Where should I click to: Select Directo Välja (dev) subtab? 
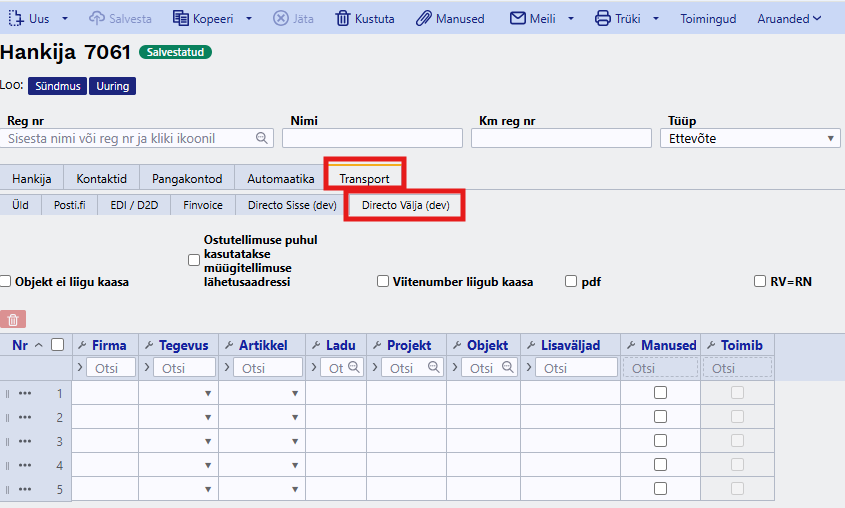(406, 205)
